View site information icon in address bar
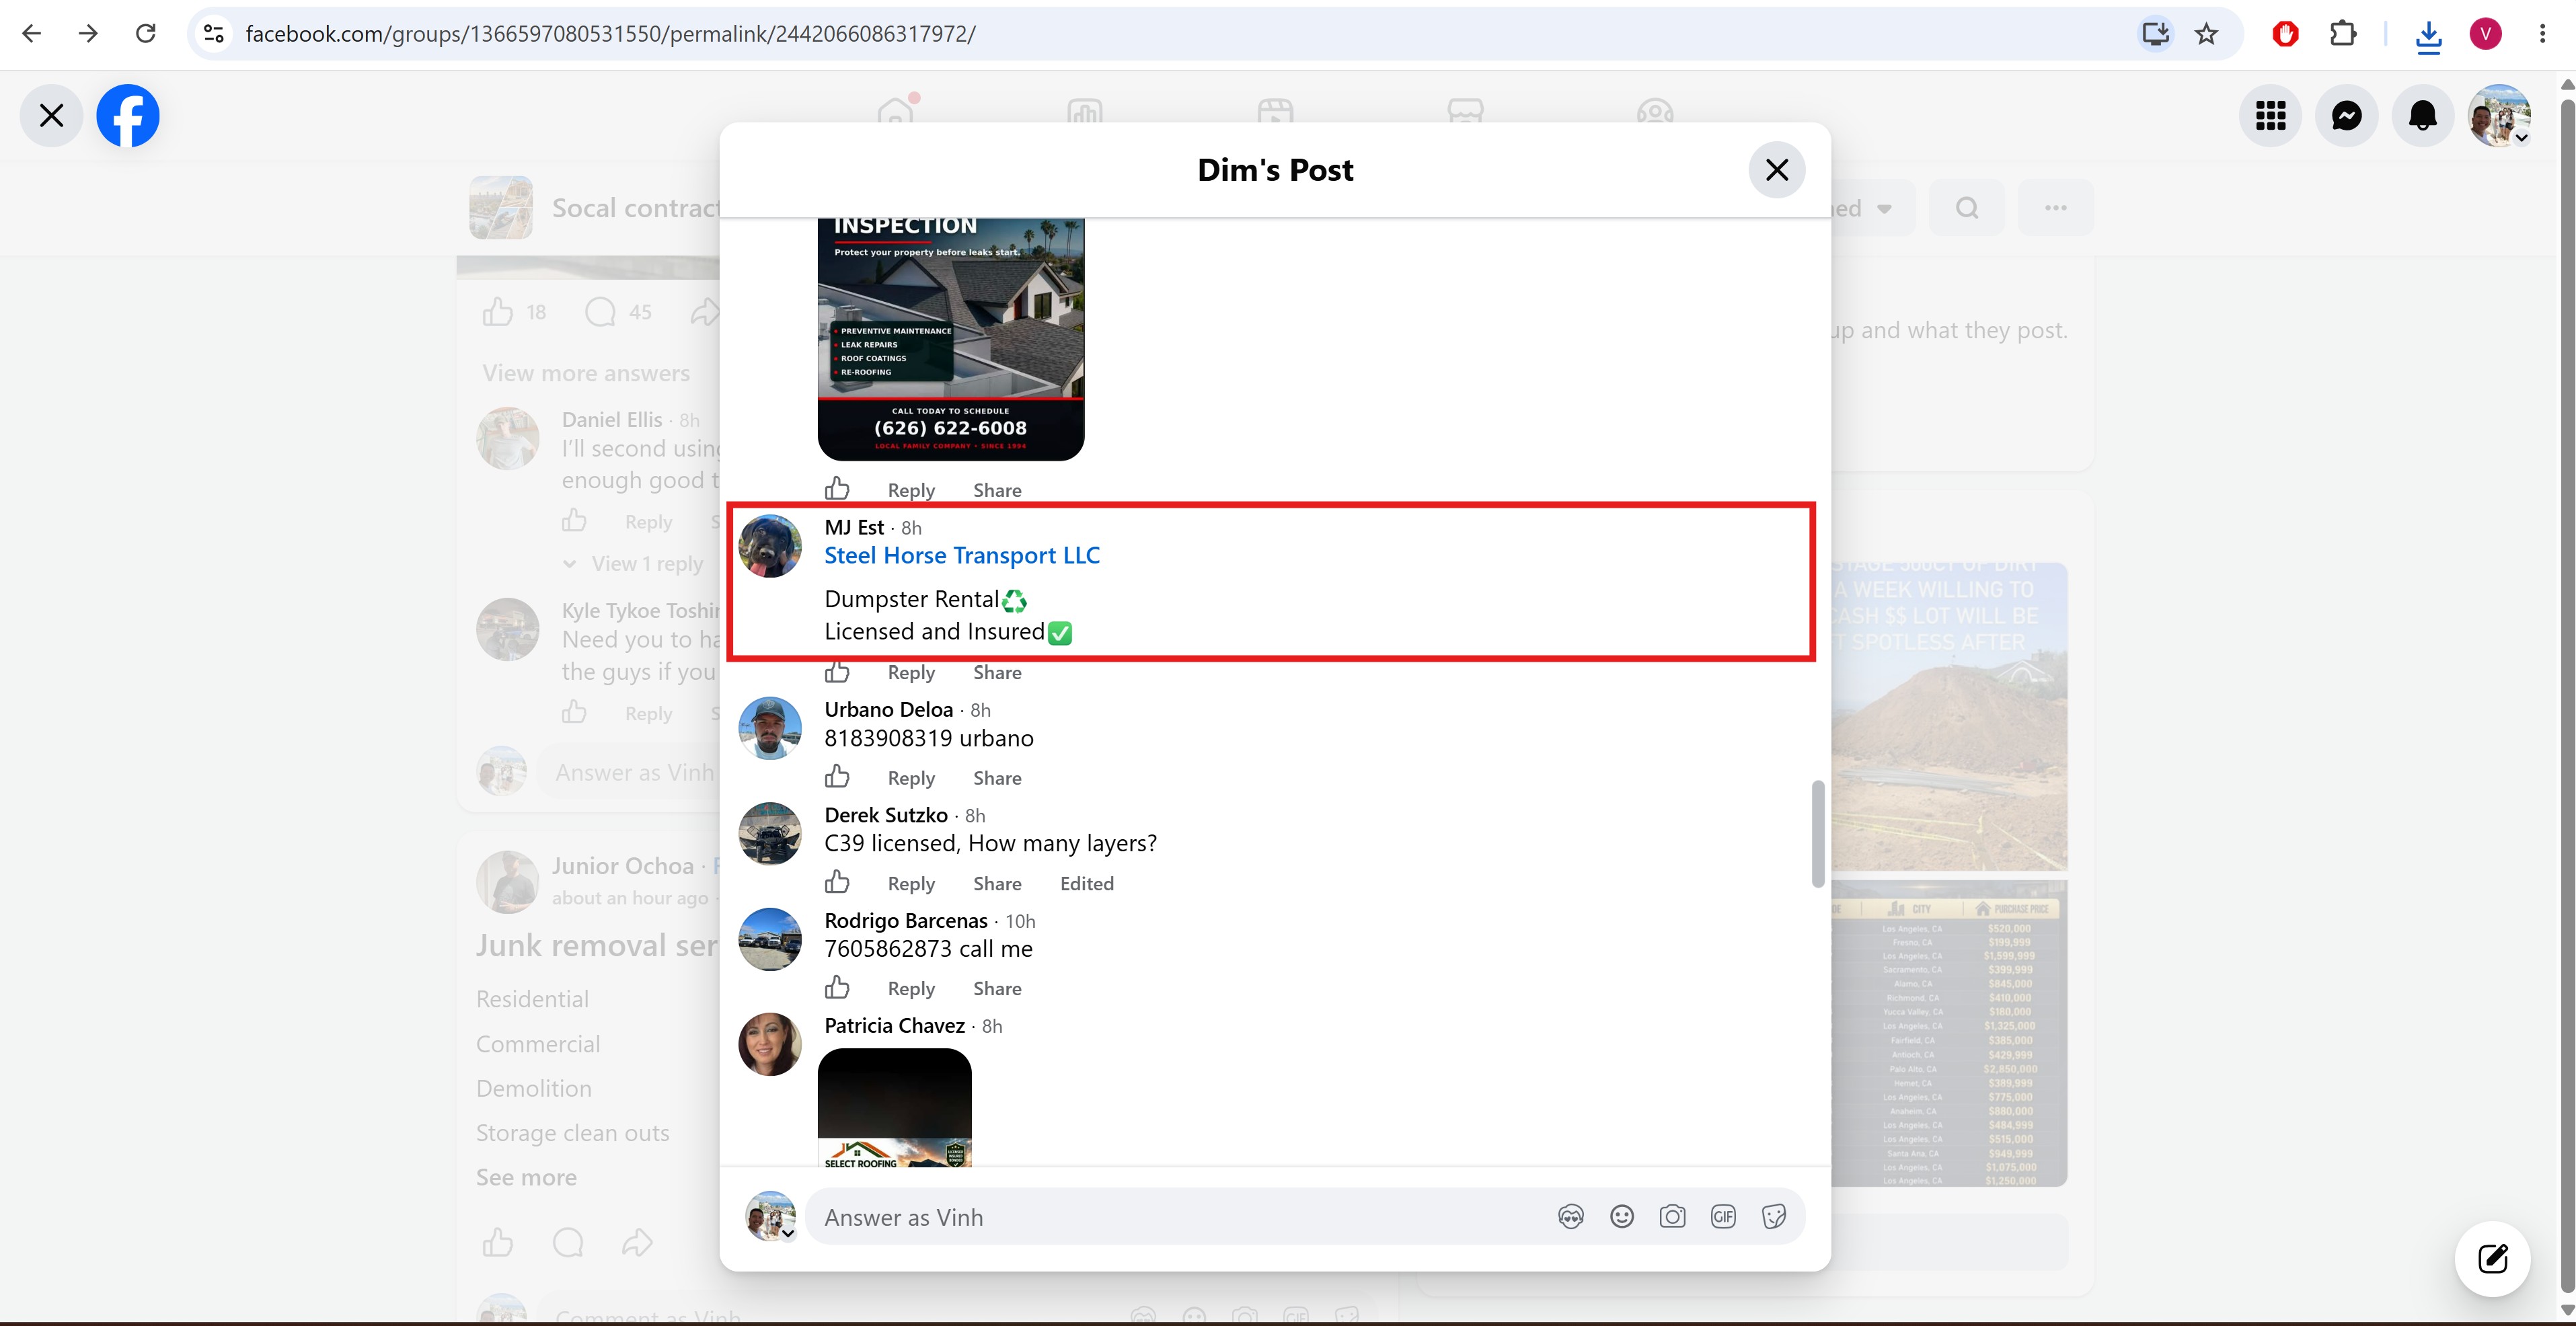Image resolution: width=2576 pixels, height=1326 pixels. click(x=213, y=34)
